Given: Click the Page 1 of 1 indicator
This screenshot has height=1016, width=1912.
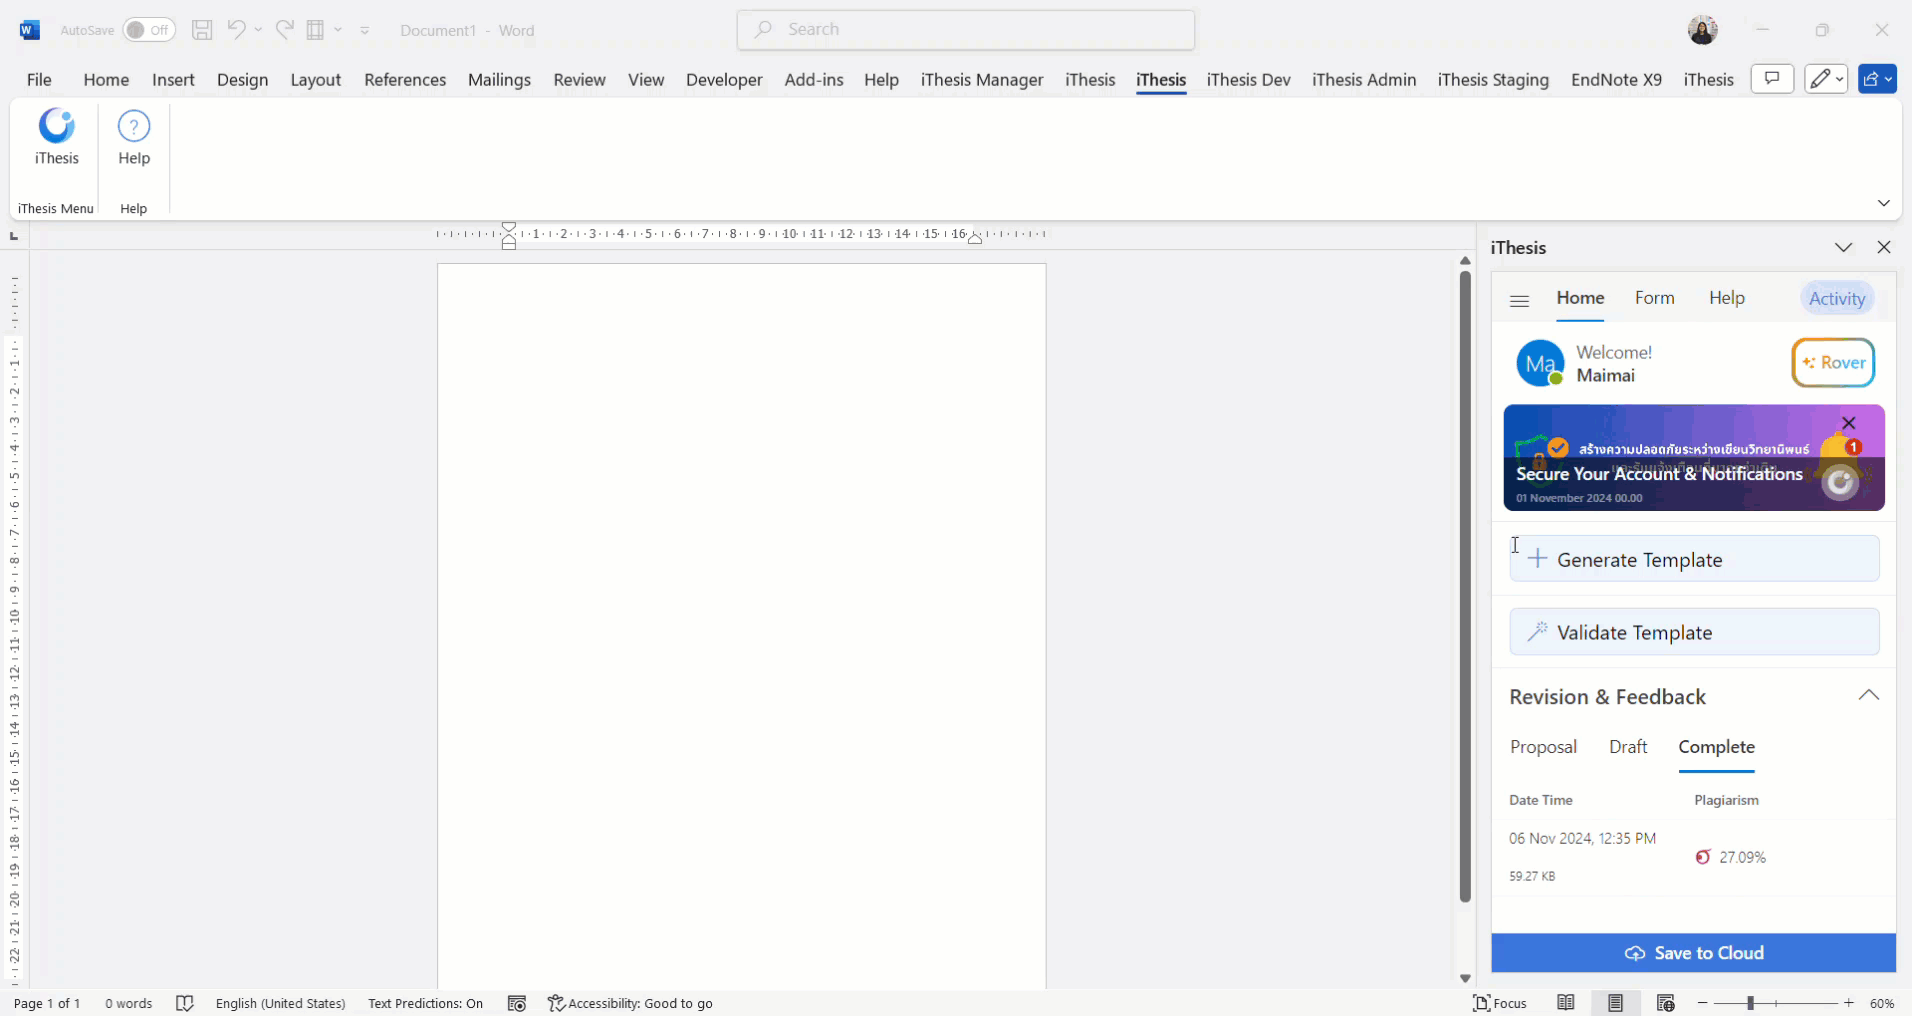Looking at the screenshot, I should (47, 1003).
